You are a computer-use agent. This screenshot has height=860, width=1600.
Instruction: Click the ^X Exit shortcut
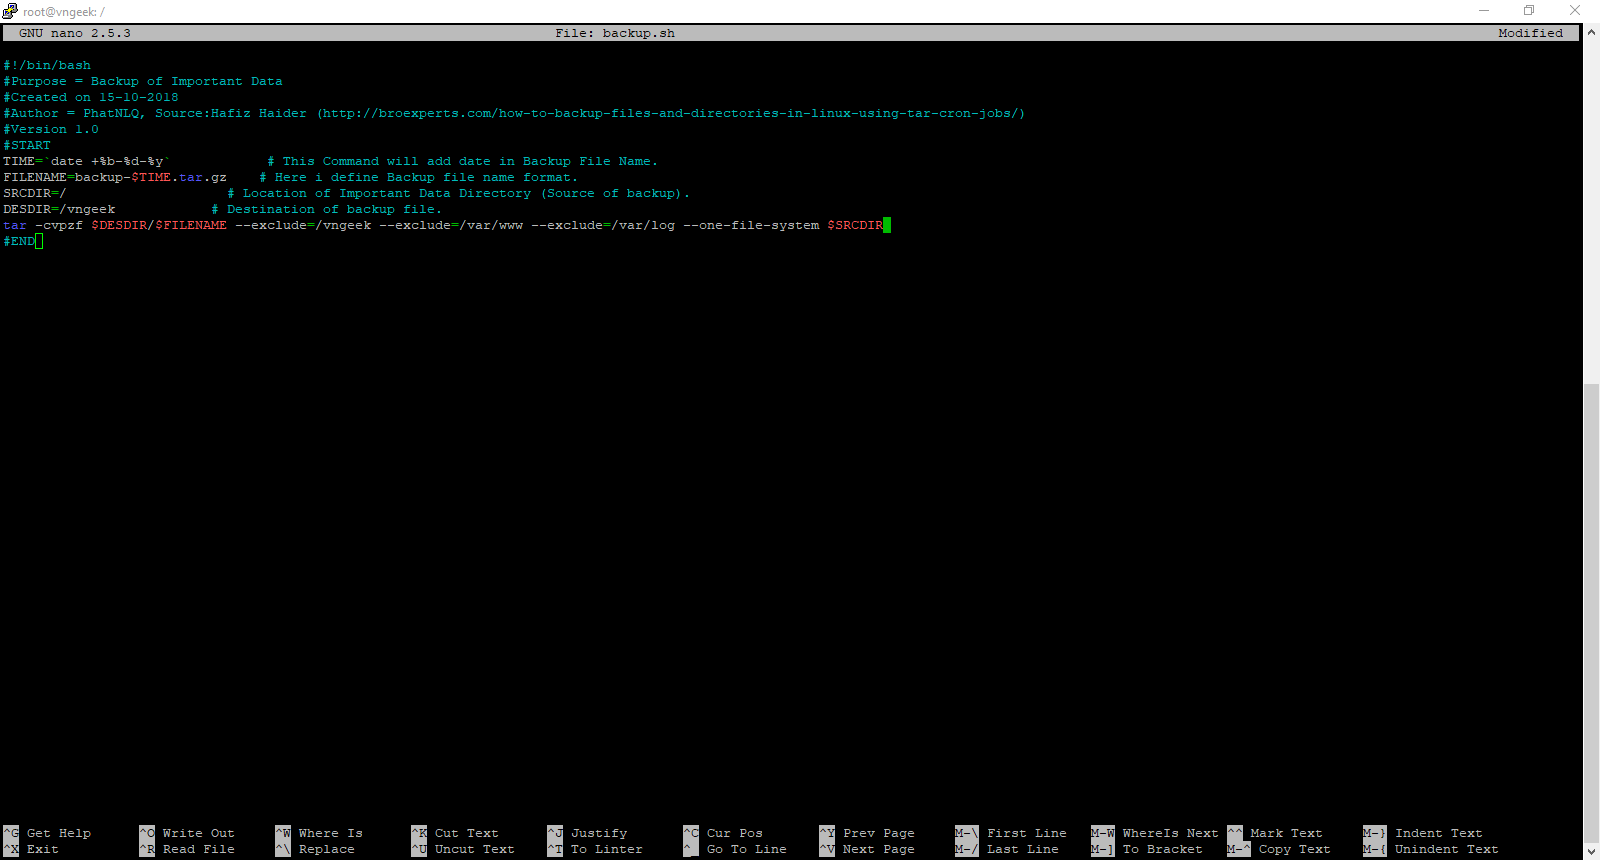(x=31, y=849)
